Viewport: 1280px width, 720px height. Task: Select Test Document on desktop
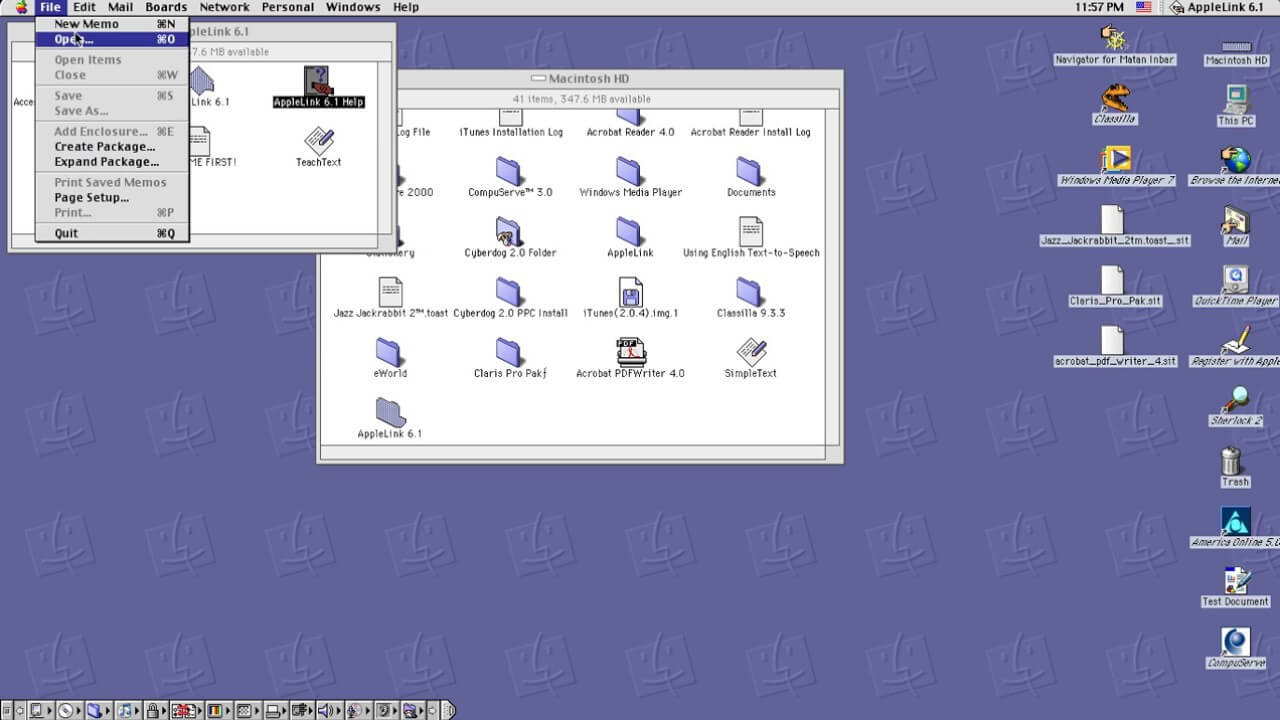1236,587
